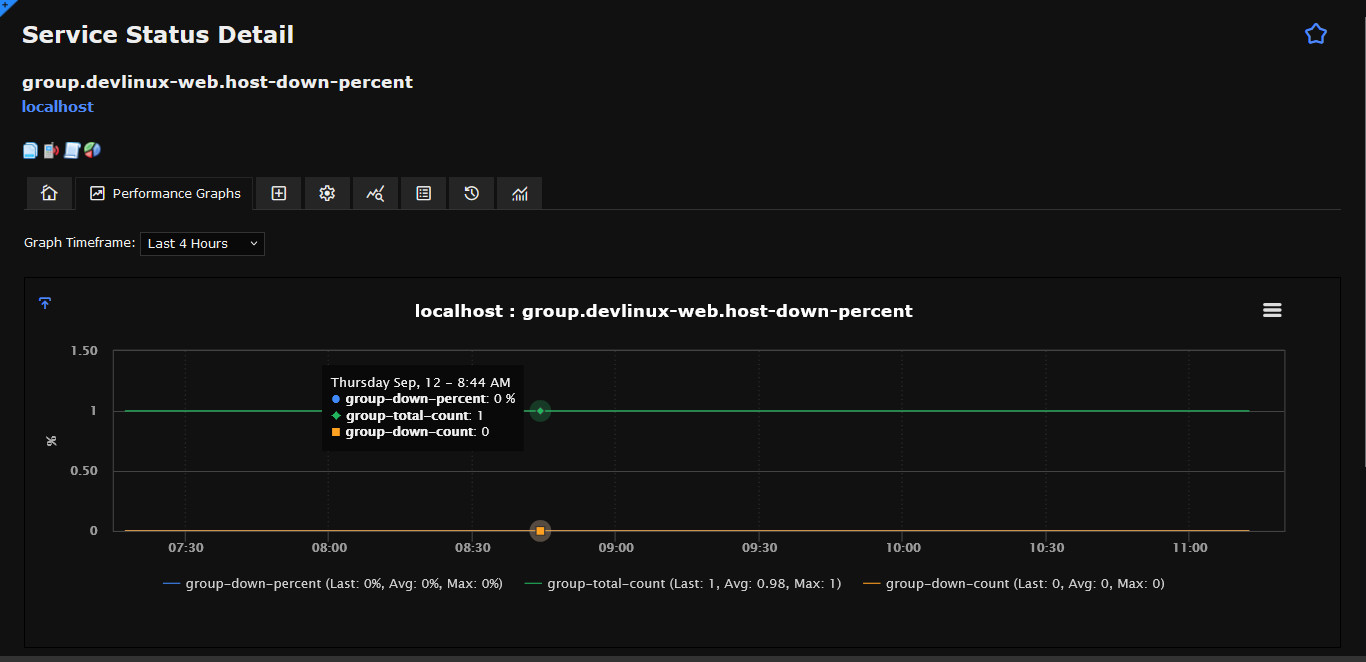Screen dimensions: 1366x662
Task: Open the gear configure tab
Action: click(327, 193)
